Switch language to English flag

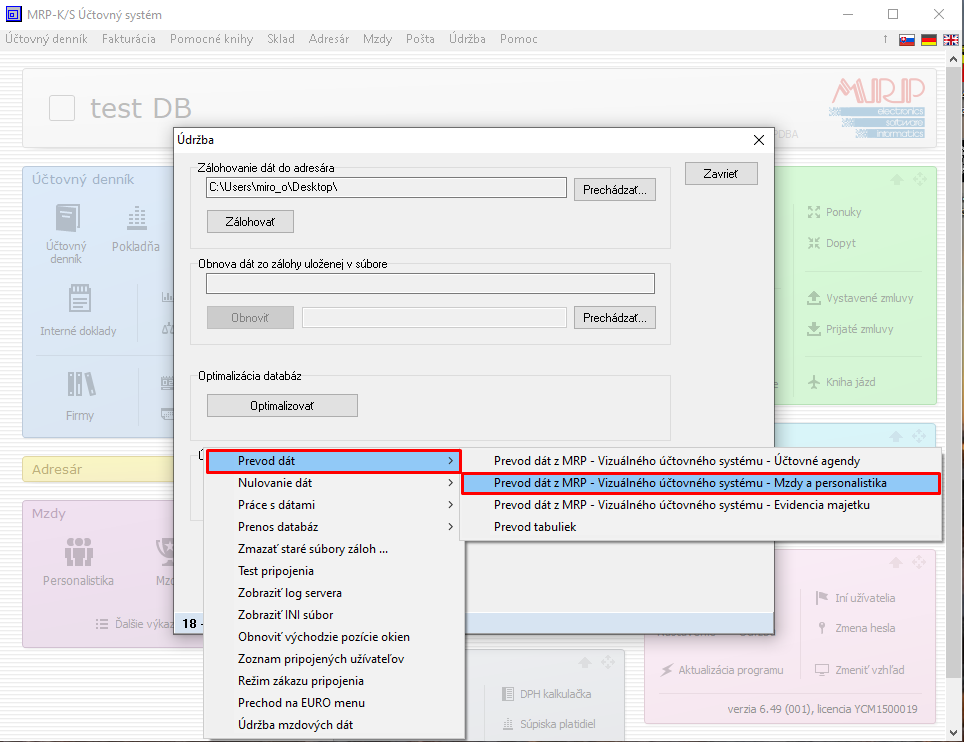tap(950, 40)
